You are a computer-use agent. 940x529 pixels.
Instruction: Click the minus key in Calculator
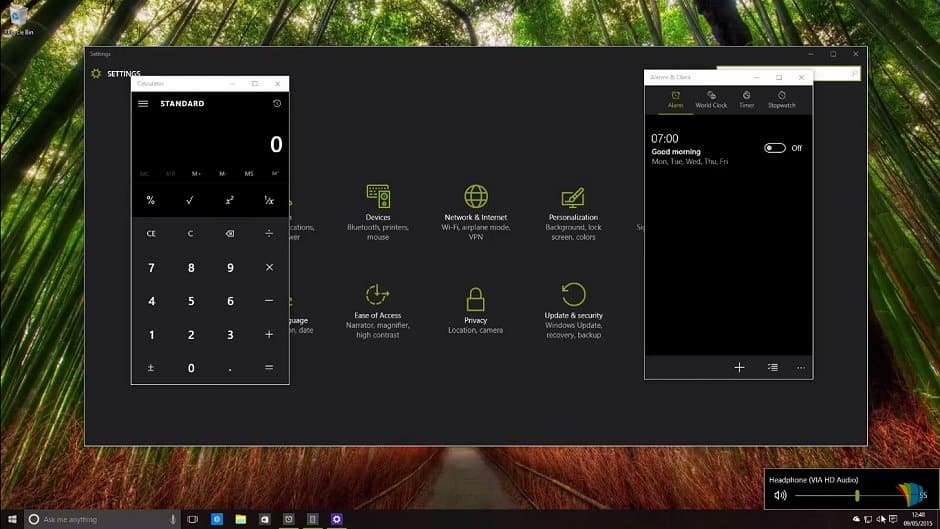tap(269, 301)
